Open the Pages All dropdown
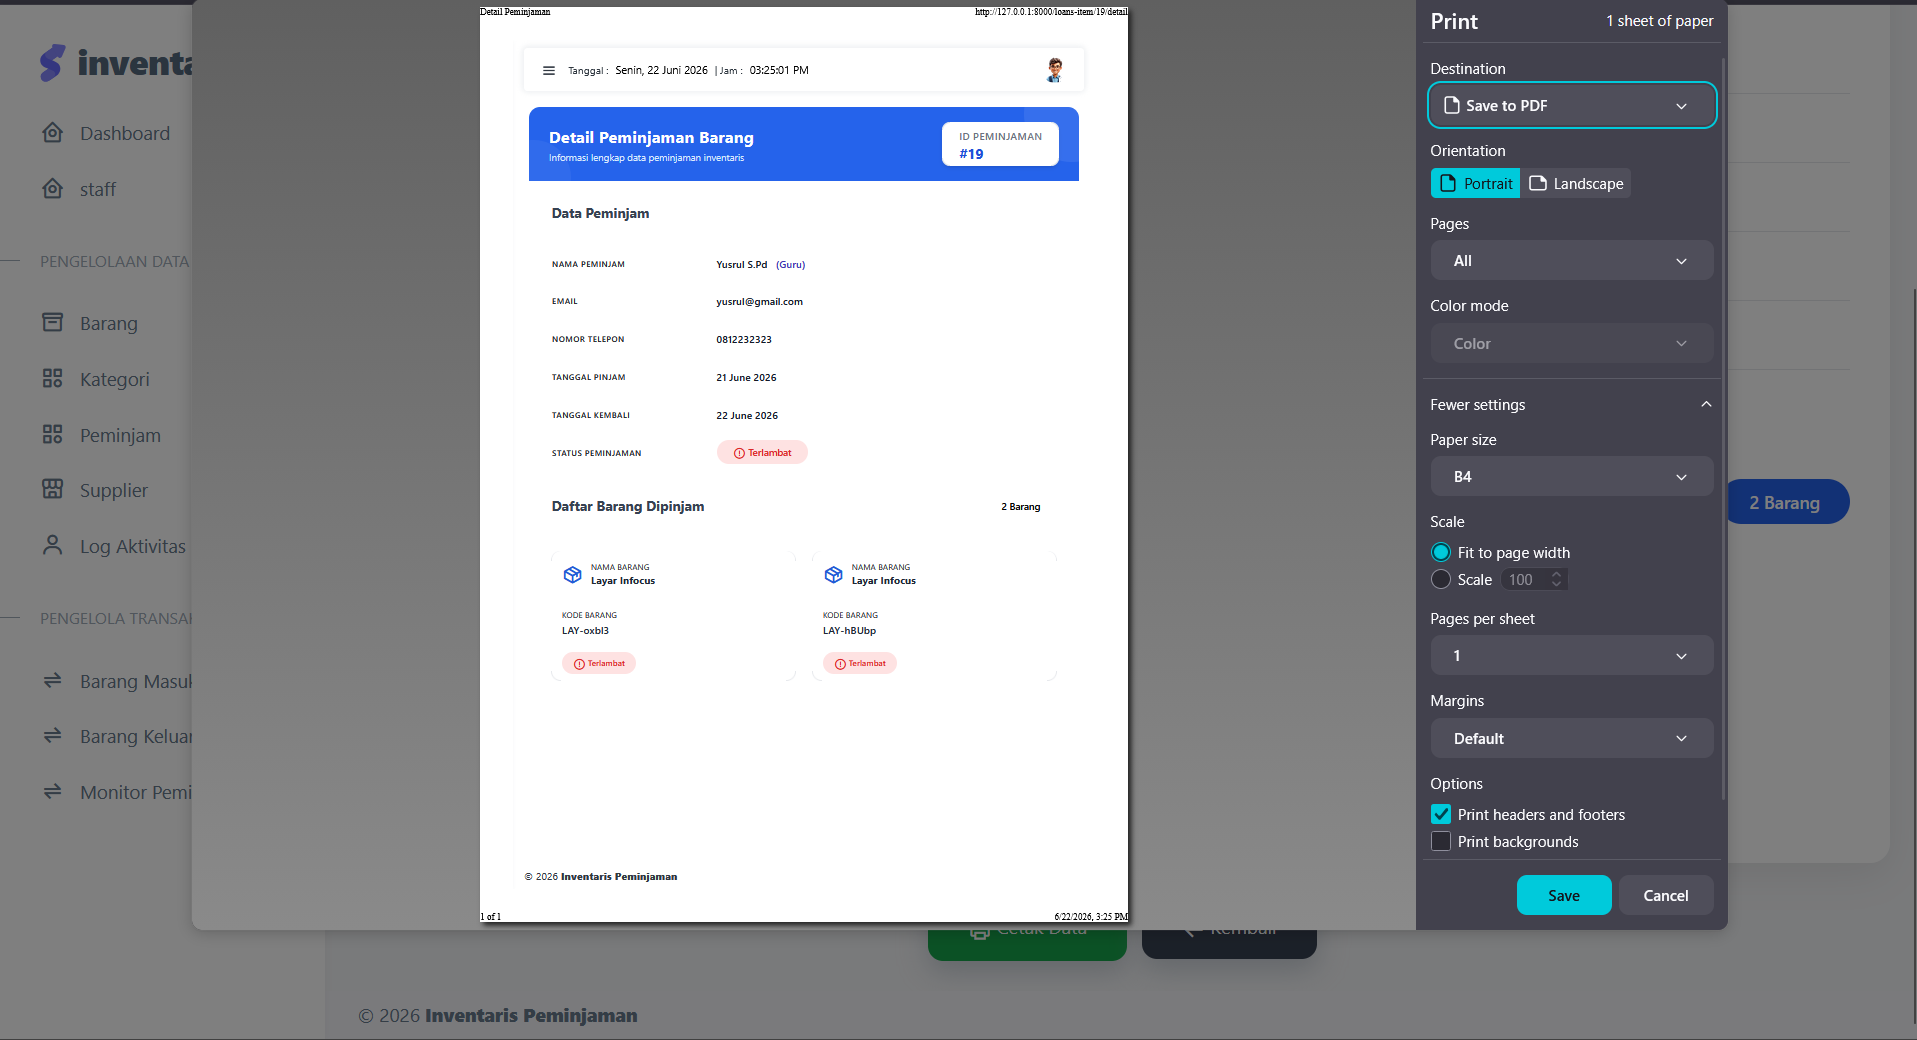This screenshot has width=1917, height=1040. pyautogui.click(x=1572, y=260)
